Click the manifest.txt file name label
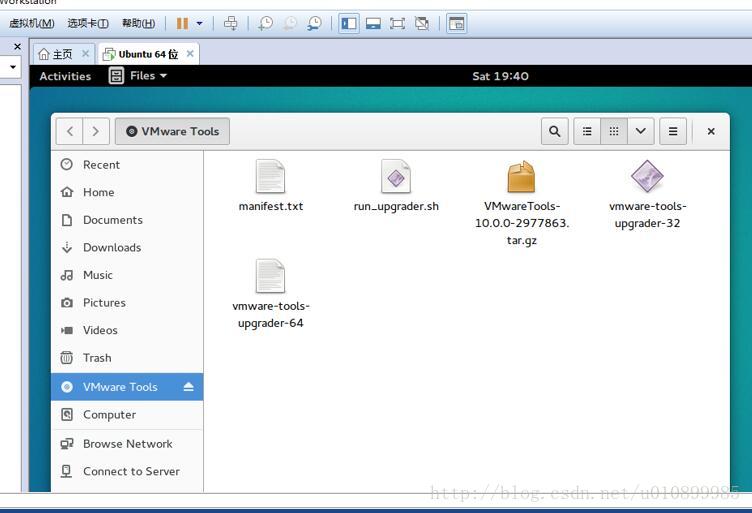The height and width of the screenshot is (513, 752). 270,207
